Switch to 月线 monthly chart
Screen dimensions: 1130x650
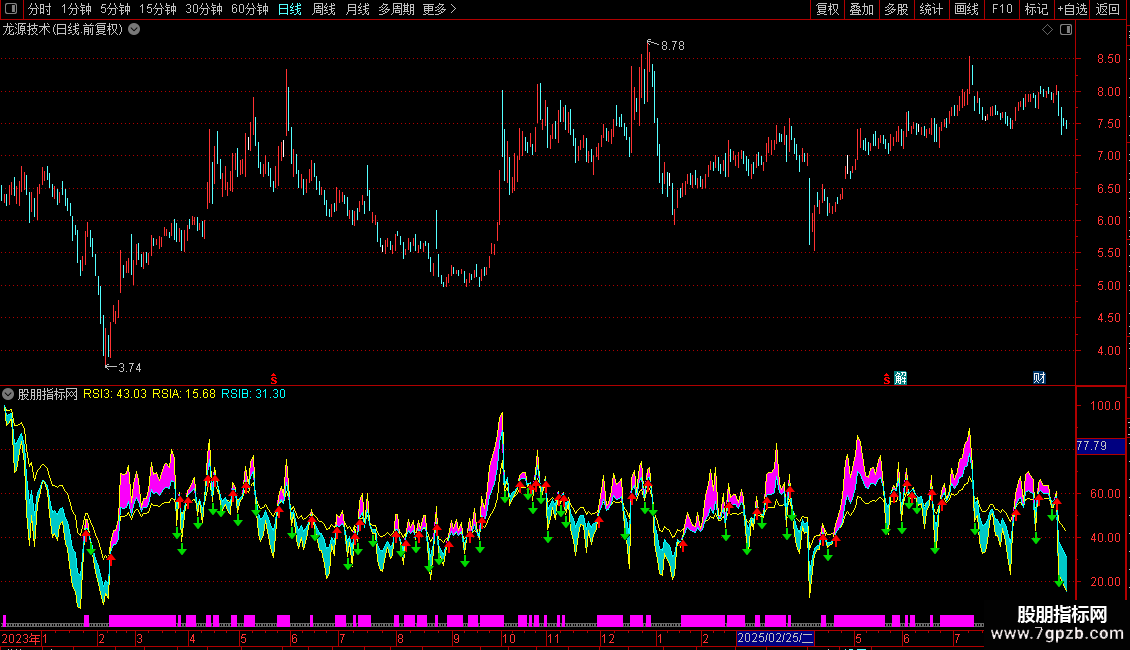357,9
